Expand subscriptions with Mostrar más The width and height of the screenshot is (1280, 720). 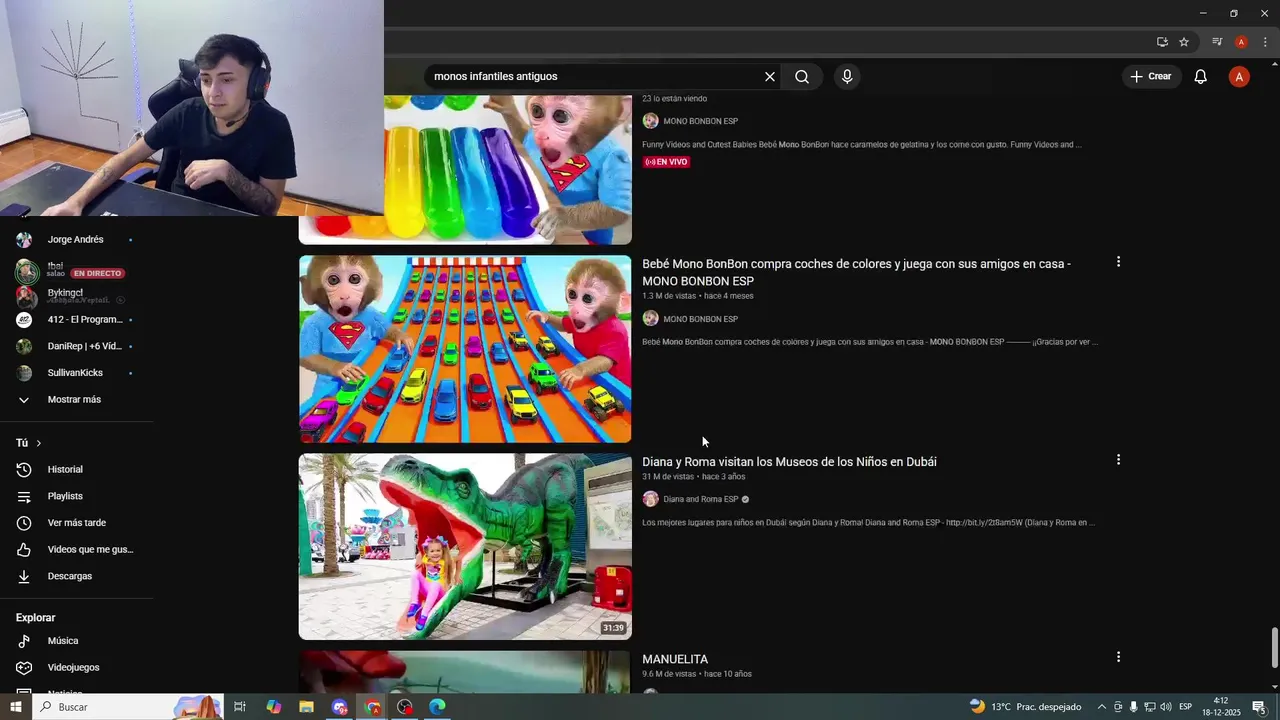tap(76, 399)
